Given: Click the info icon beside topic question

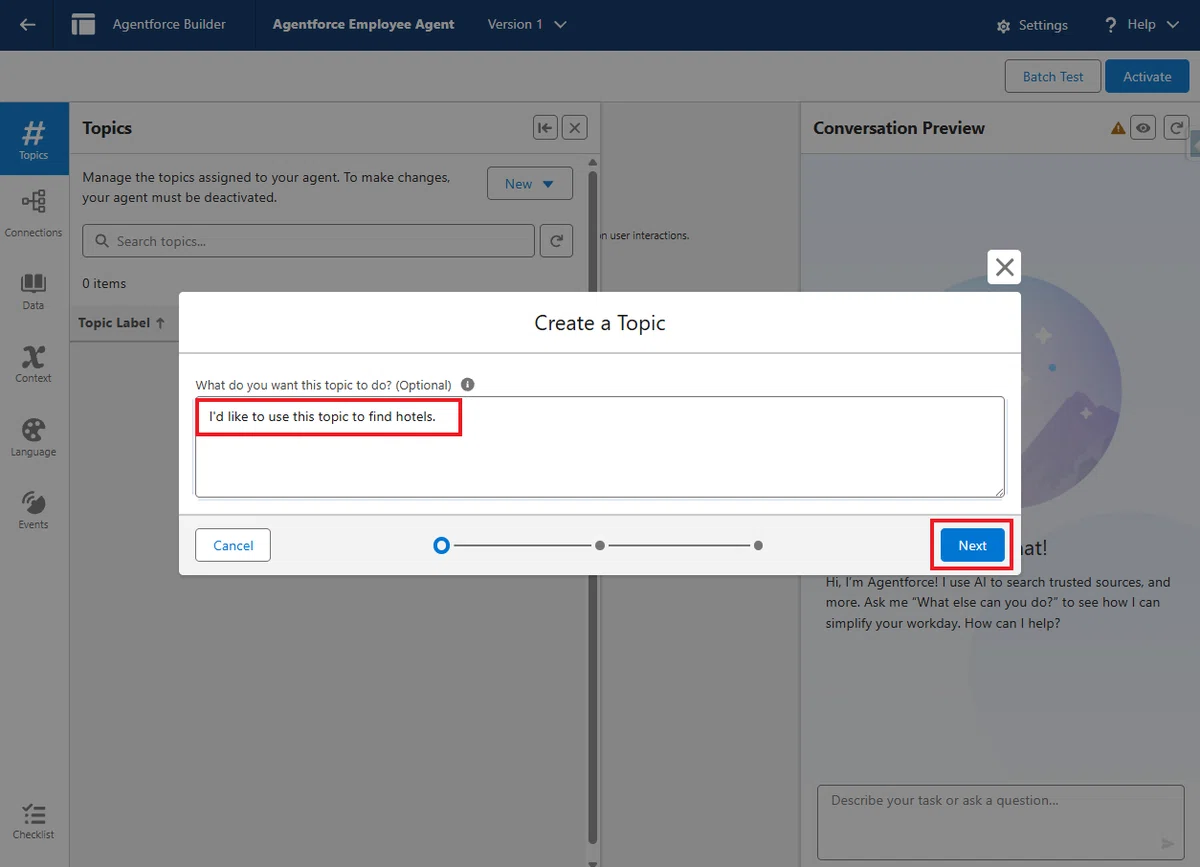Looking at the screenshot, I should point(468,384).
